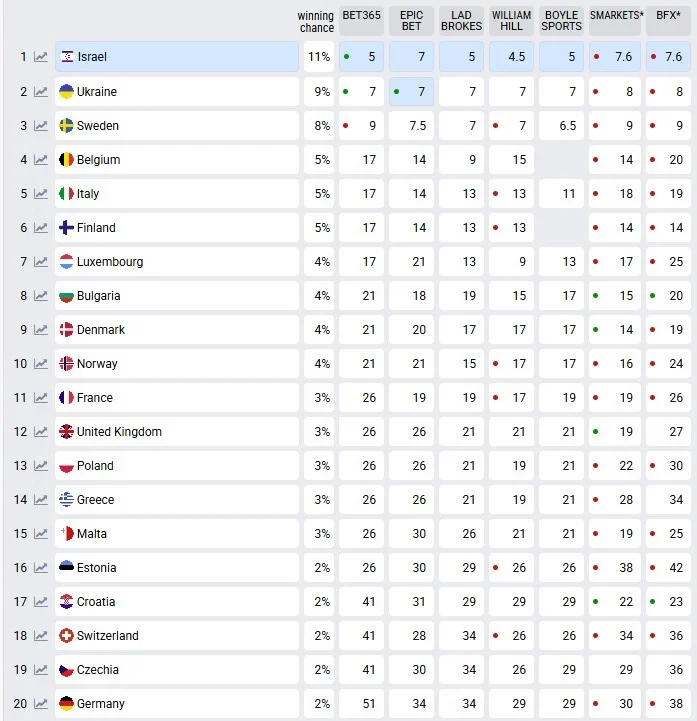This screenshot has height=721, width=697.
Task: Open the Finland country link
Action: [96, 228]
